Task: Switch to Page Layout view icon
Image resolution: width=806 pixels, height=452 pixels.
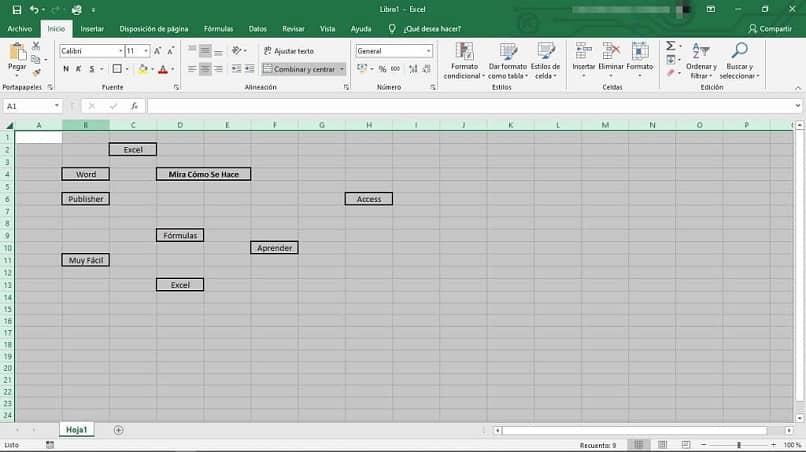Action: 663,445
